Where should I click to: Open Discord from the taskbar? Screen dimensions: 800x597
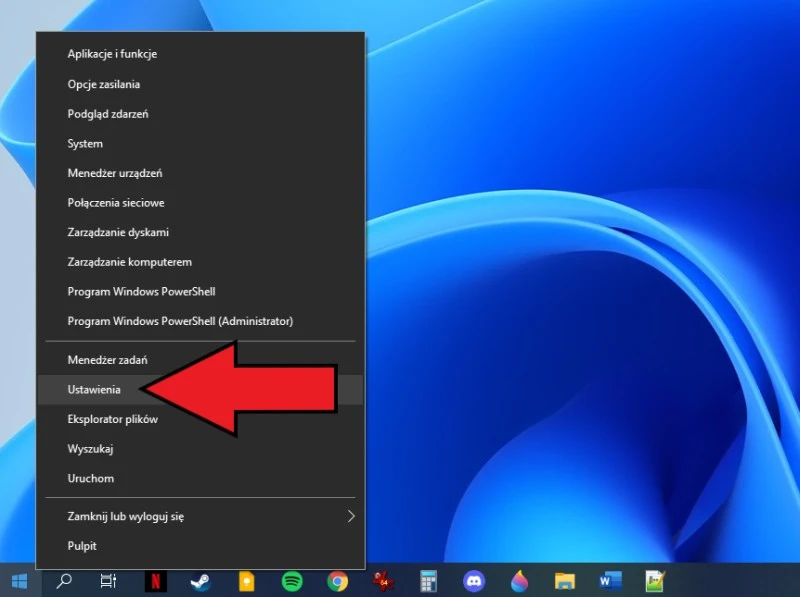pyautogui.click(x=472, y=581)
